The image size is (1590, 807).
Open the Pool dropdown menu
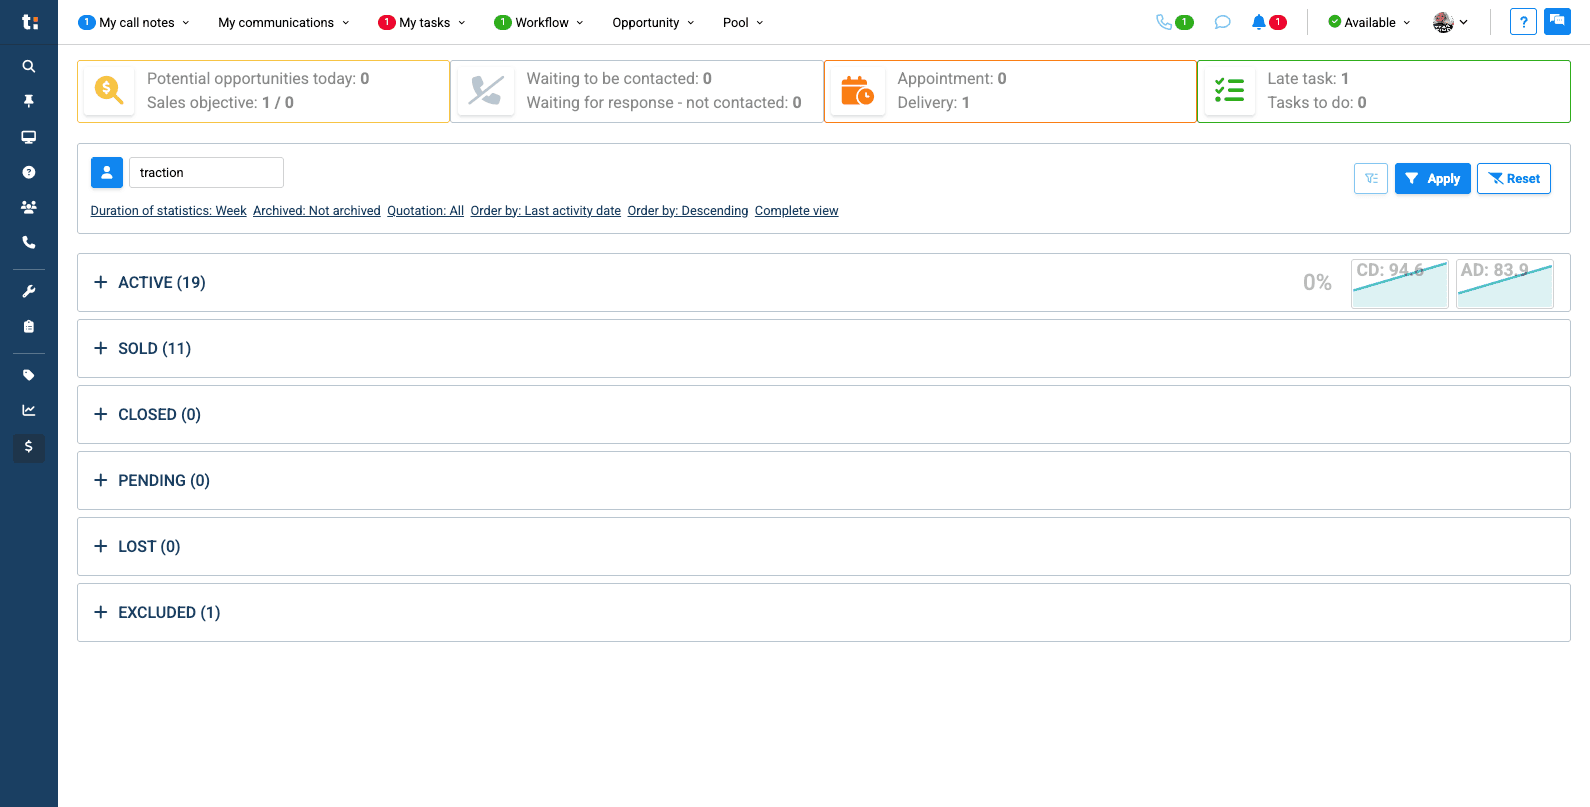click(743, 22)
